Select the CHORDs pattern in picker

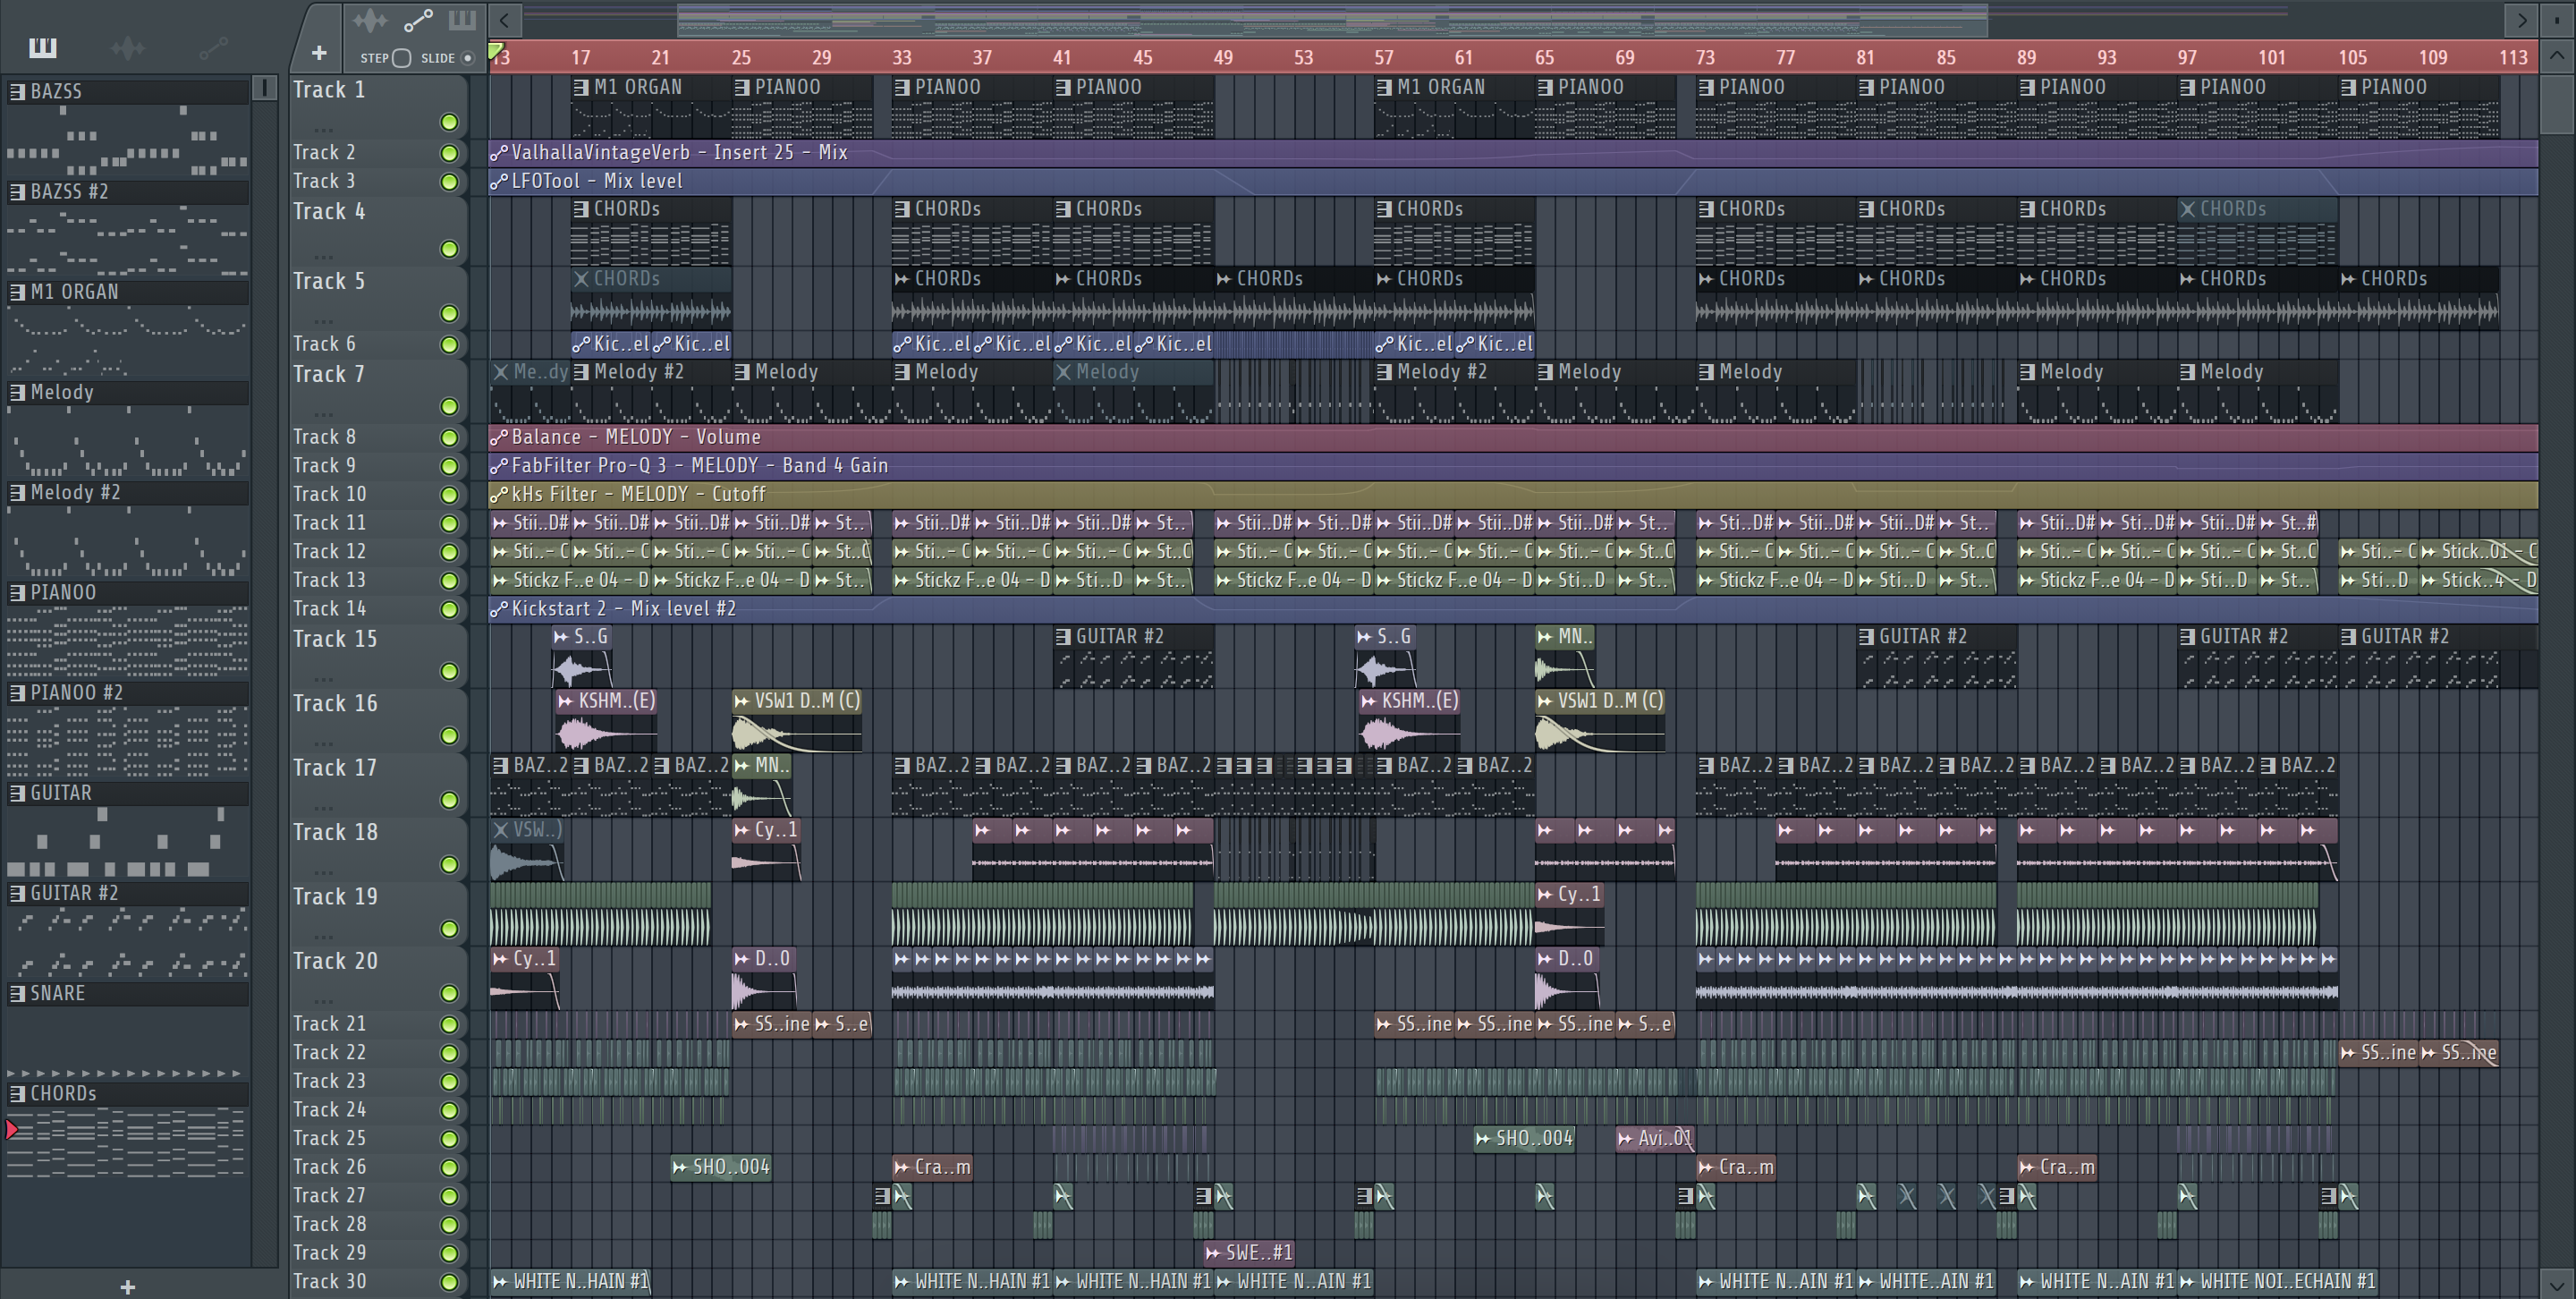point(127,1094)
